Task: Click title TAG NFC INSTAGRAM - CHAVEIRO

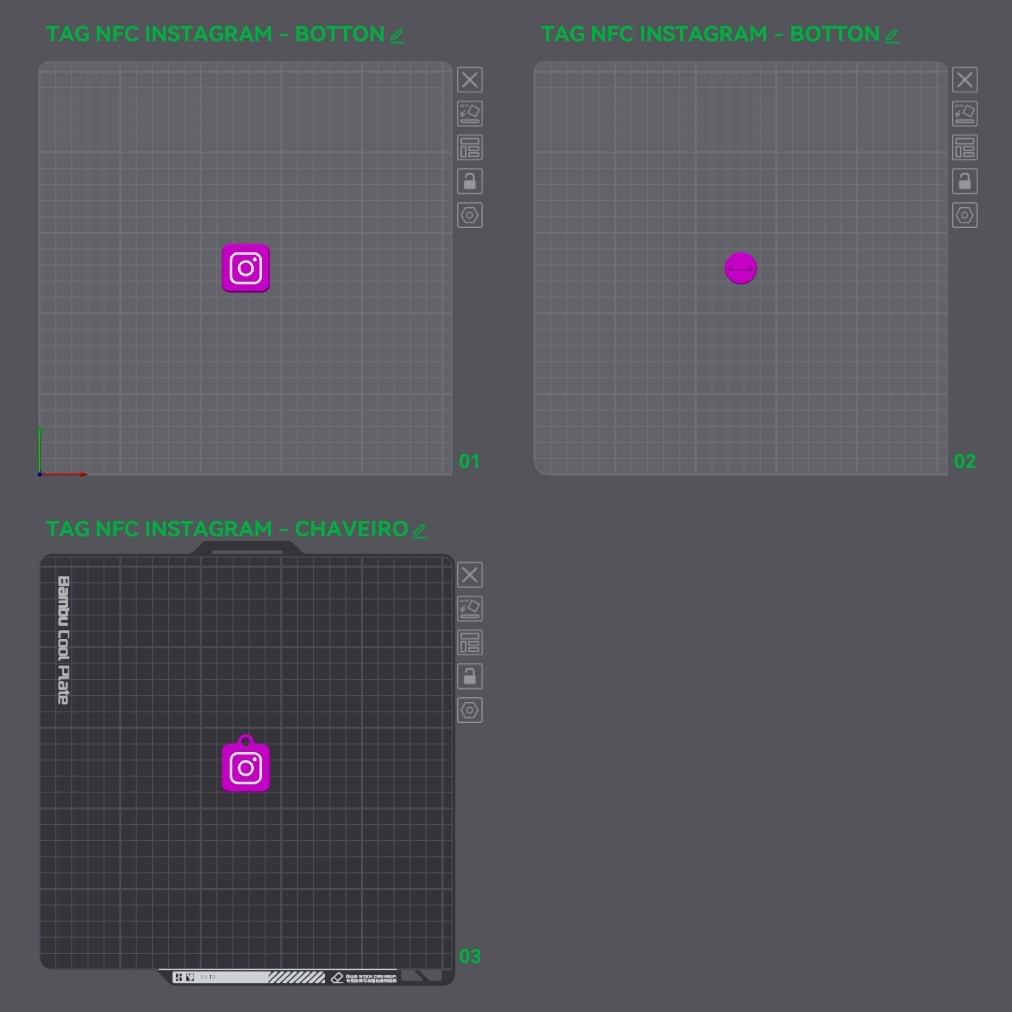Action: 227,529
